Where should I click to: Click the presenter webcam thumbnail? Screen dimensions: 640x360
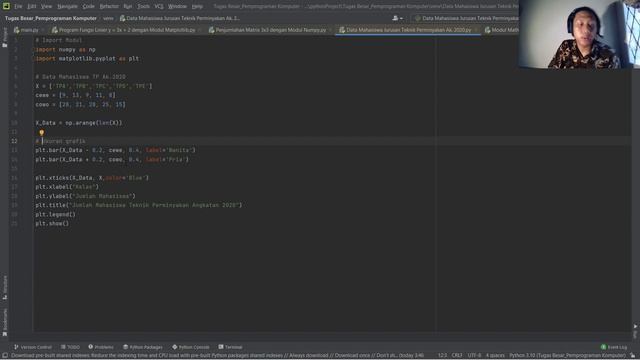pyautogui.click(x=580, y=34)
